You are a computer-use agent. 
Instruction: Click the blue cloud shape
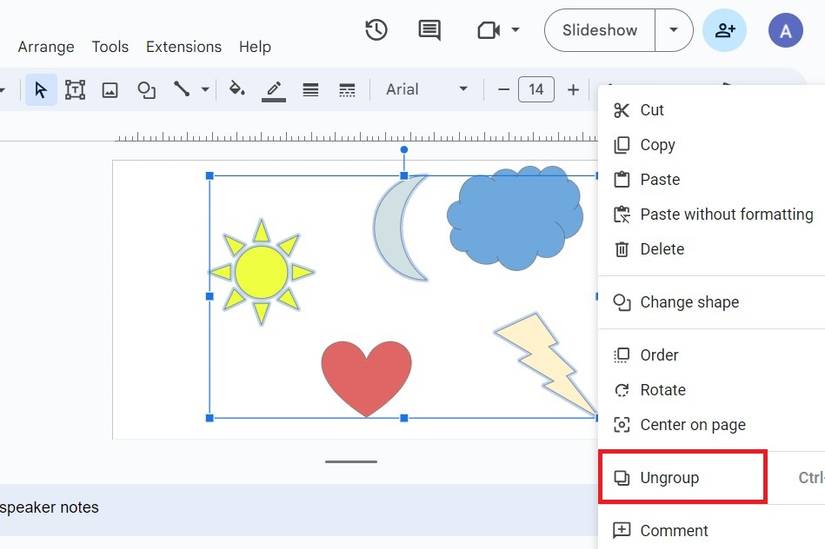coord(515,217)
